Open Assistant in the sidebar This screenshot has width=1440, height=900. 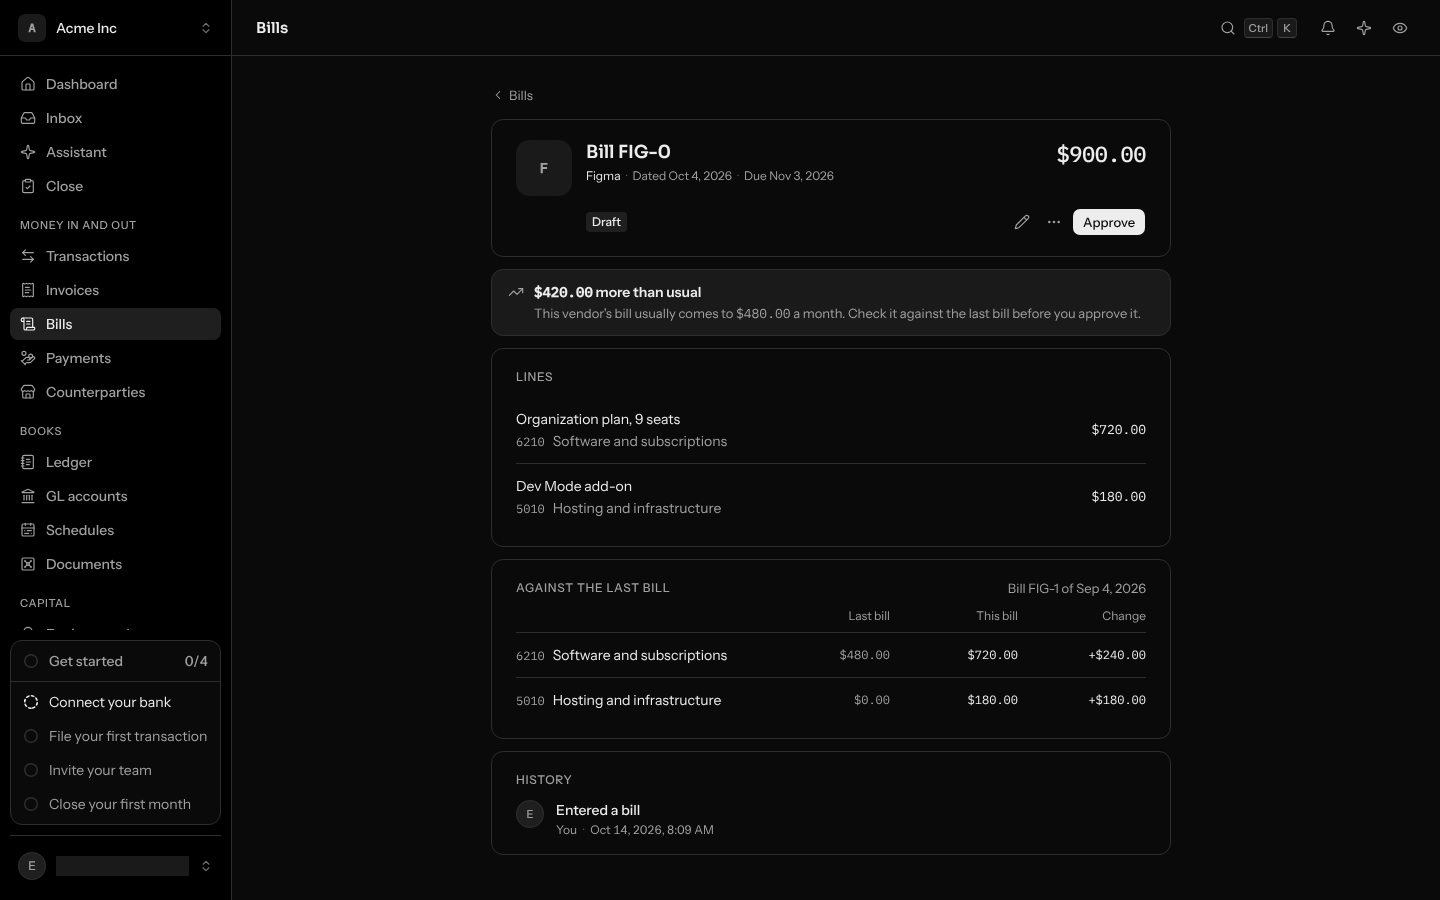[x=115, y=152]
